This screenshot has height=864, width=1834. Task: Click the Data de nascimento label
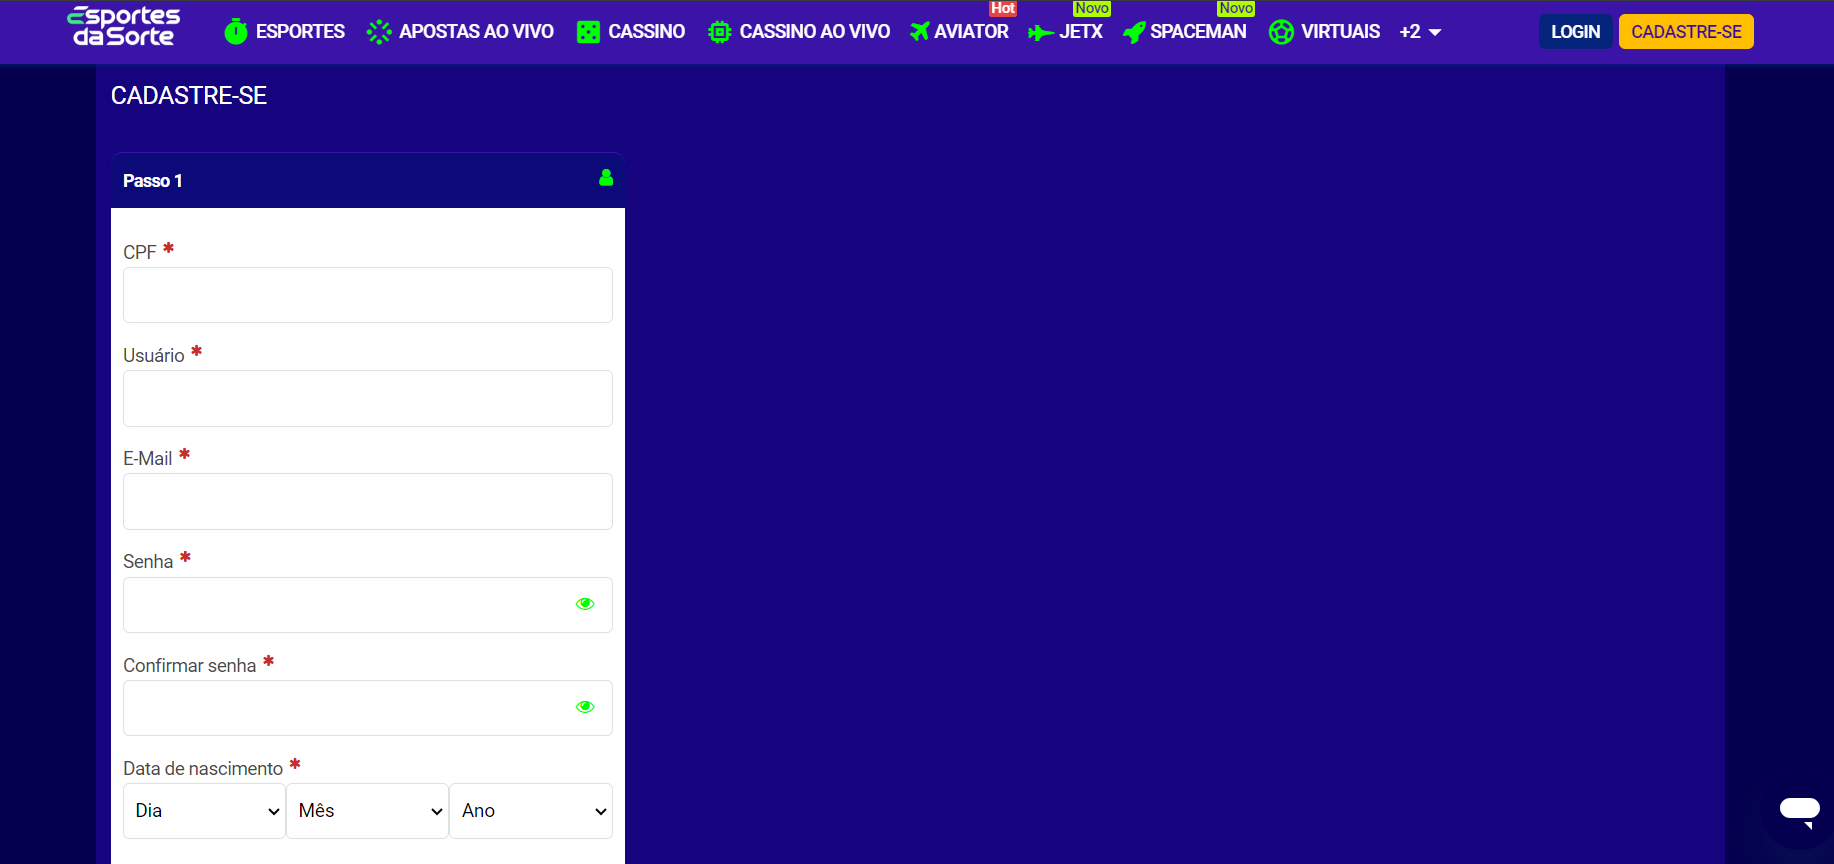coord(203,769)
